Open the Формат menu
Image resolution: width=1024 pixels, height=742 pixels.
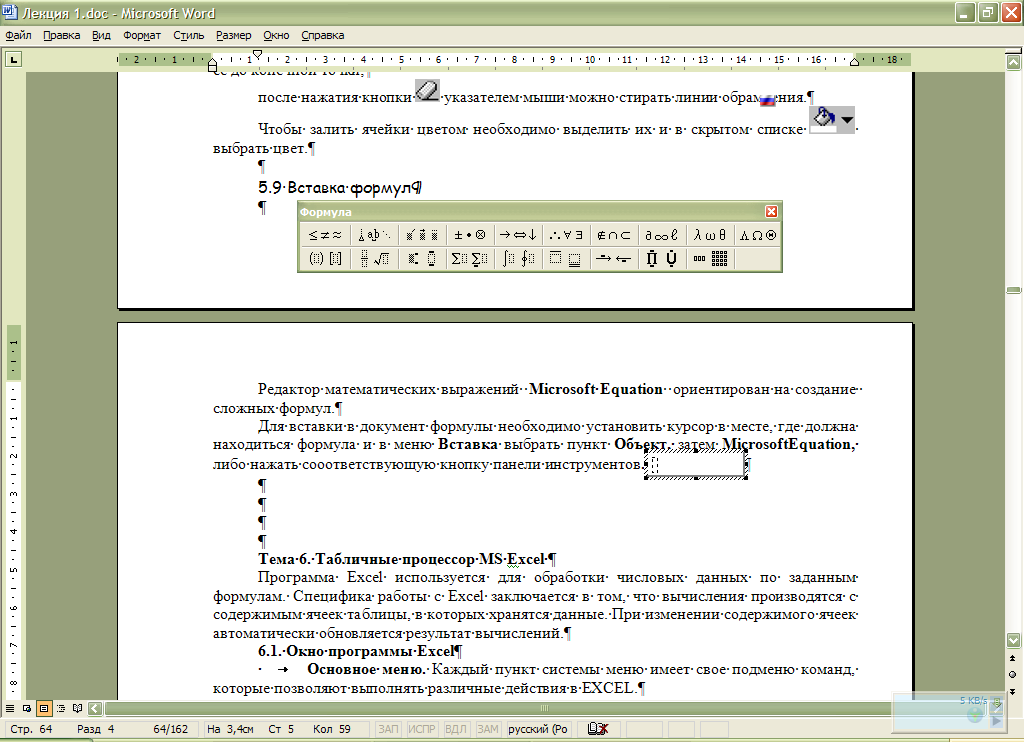pos(142,35)
